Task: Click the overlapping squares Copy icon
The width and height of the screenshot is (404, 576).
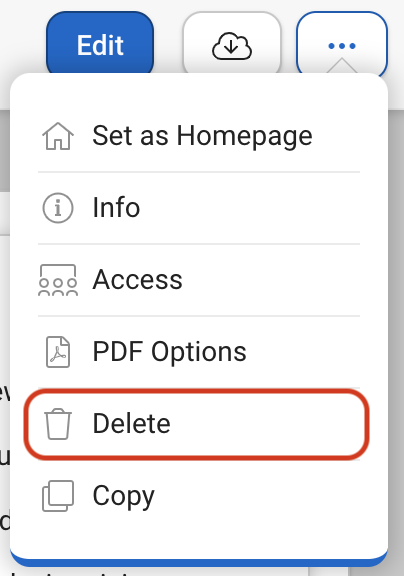Action: (58, 496)
